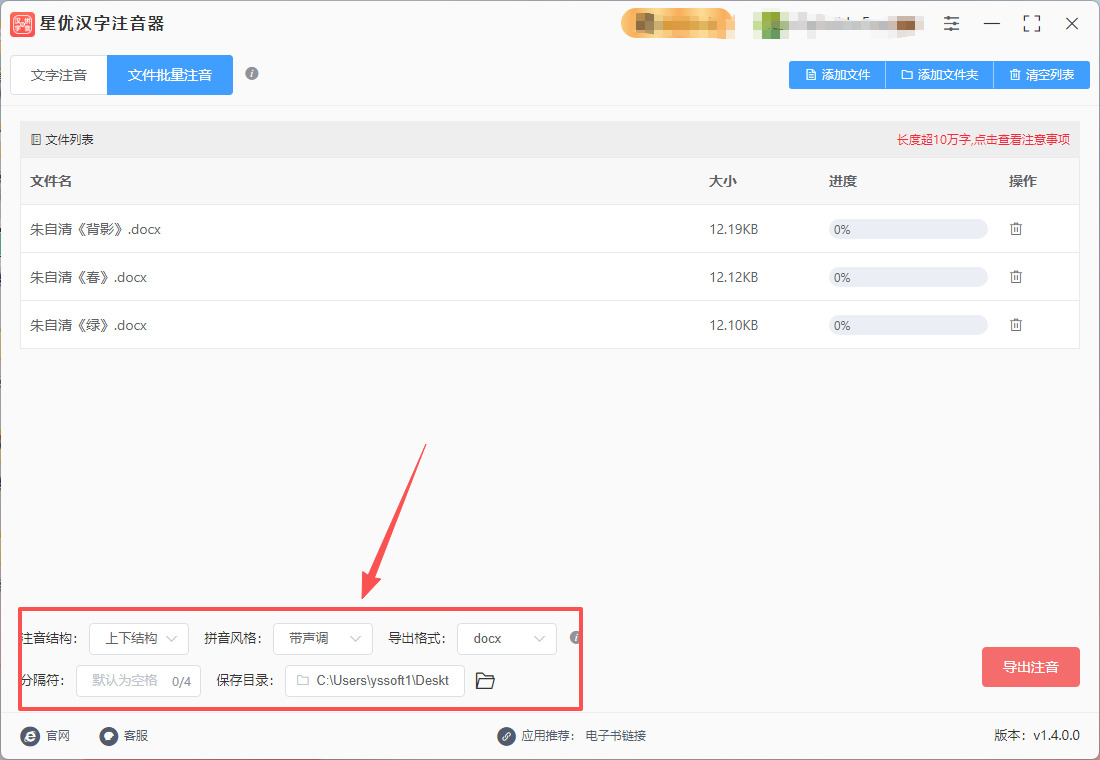
Task: Click the 文件列表 panel icon
Action: tap(37, 139)
